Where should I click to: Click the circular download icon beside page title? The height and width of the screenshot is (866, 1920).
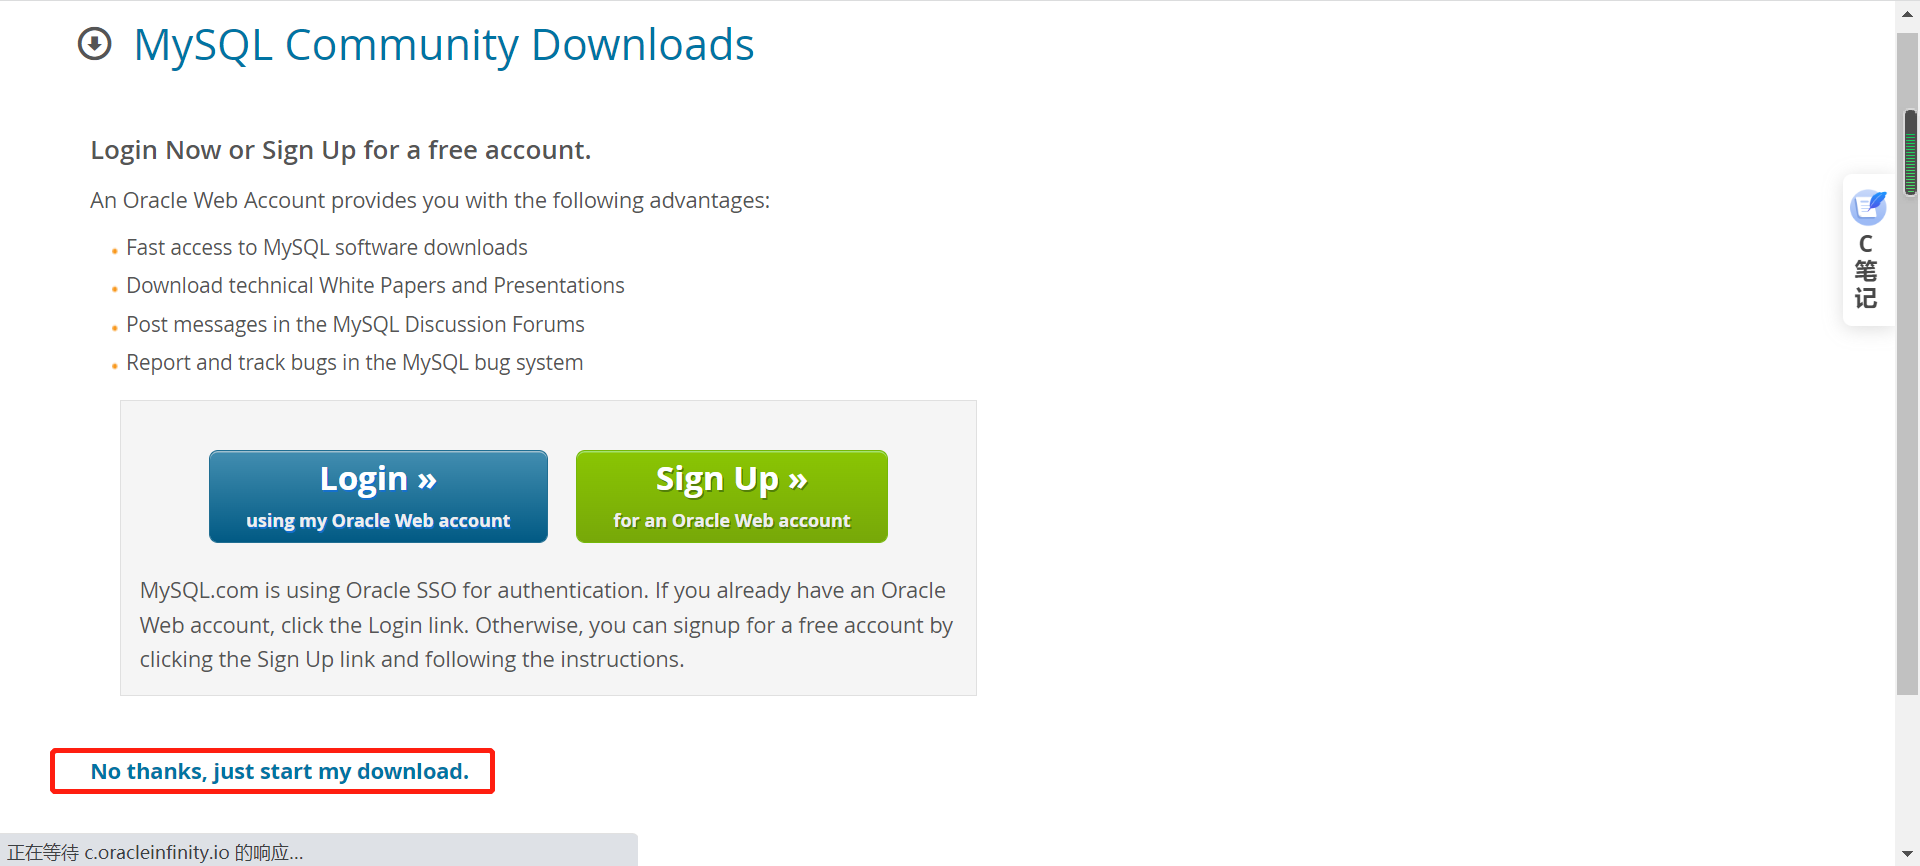point(95,44)
